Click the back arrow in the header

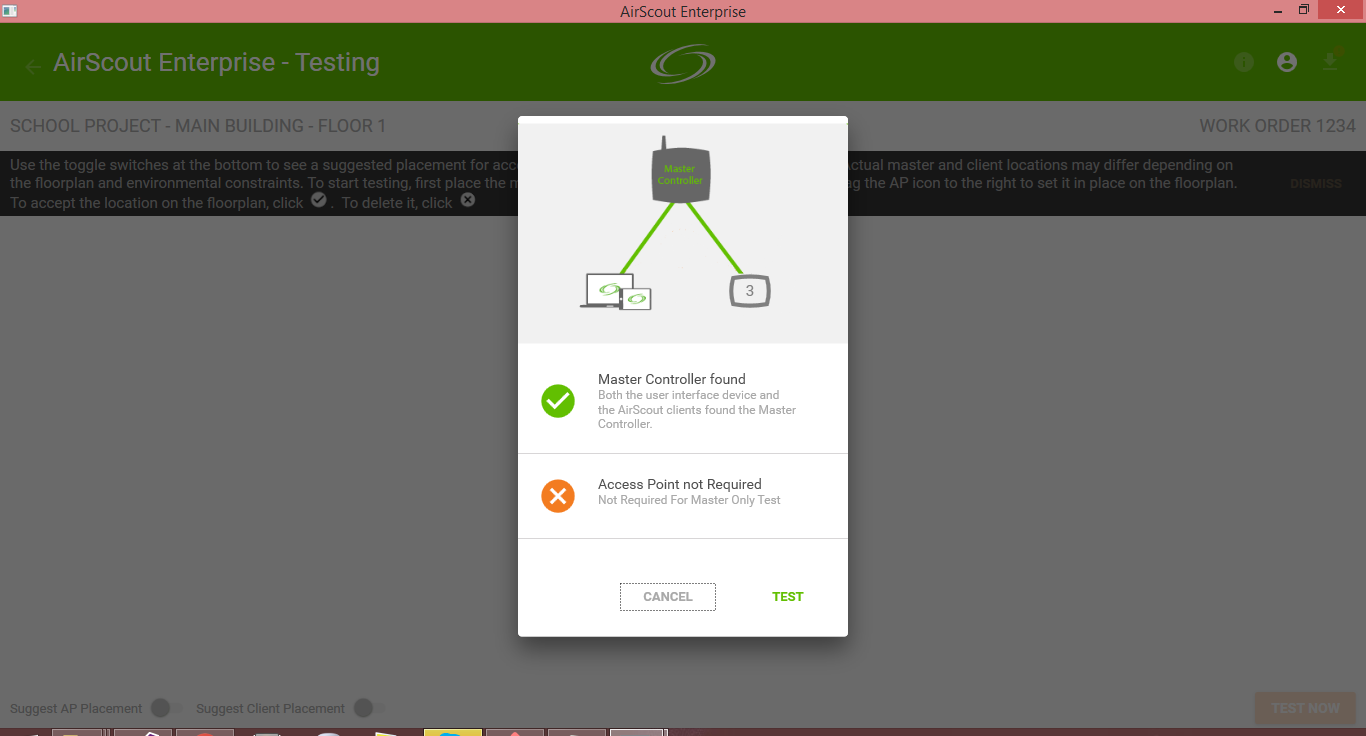pyautogui.click(x=33, y=67)
